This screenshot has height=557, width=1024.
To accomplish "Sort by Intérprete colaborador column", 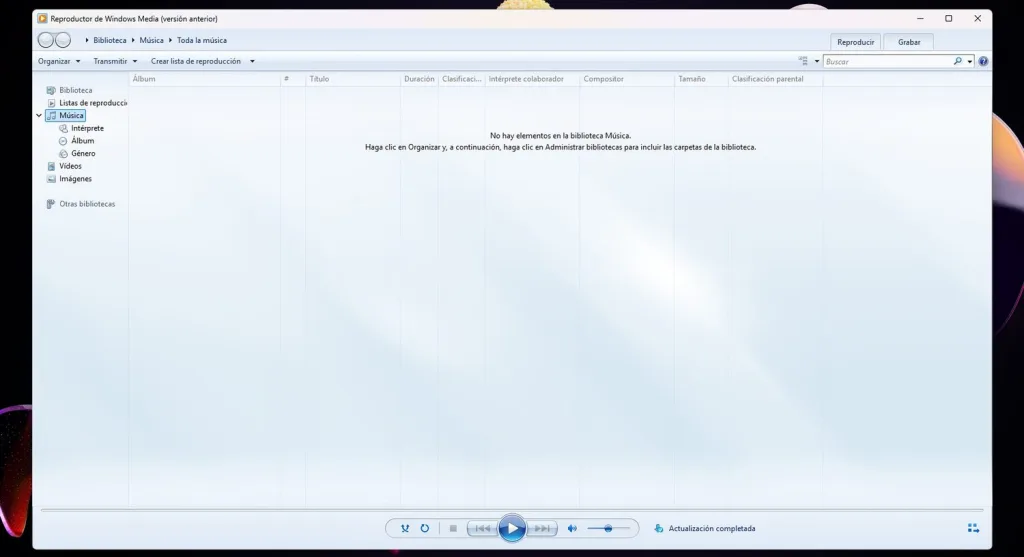I will coord(532,79).
